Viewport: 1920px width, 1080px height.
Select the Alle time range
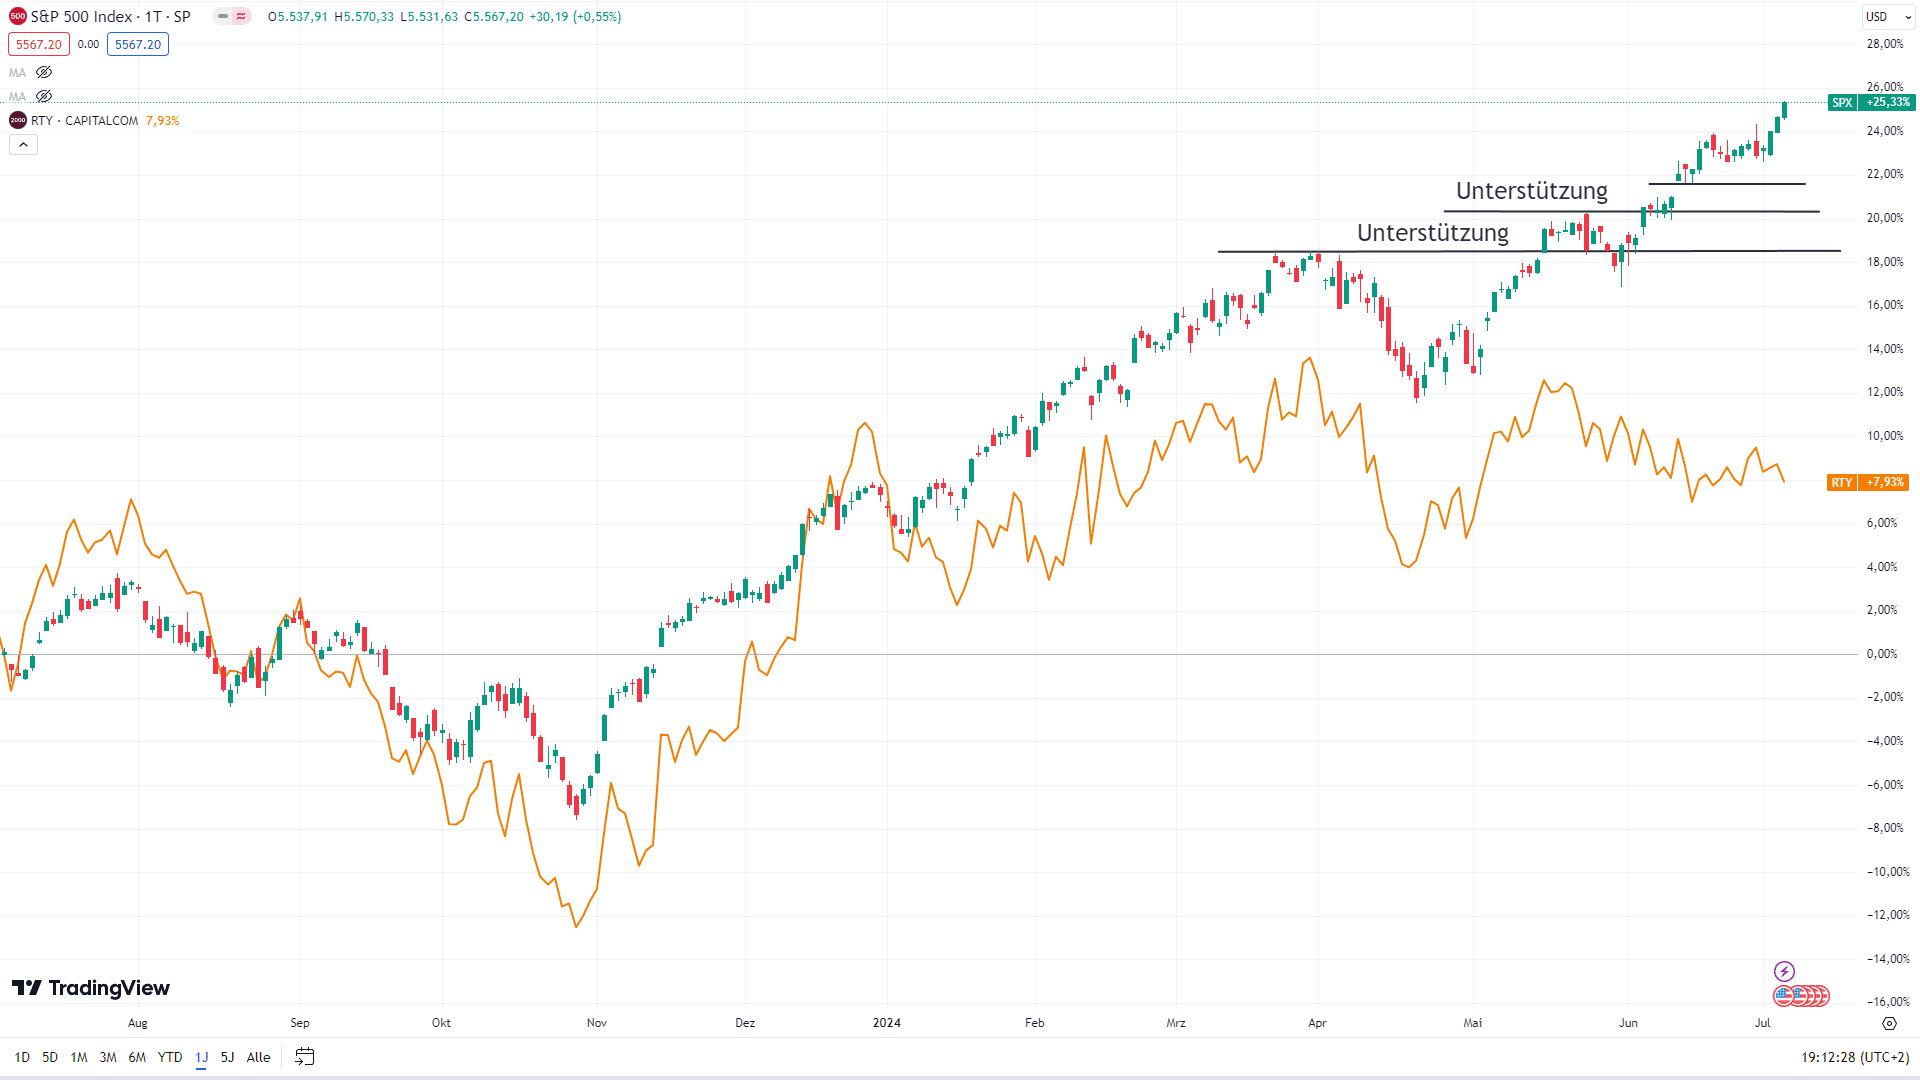[x=258, y=1057]
